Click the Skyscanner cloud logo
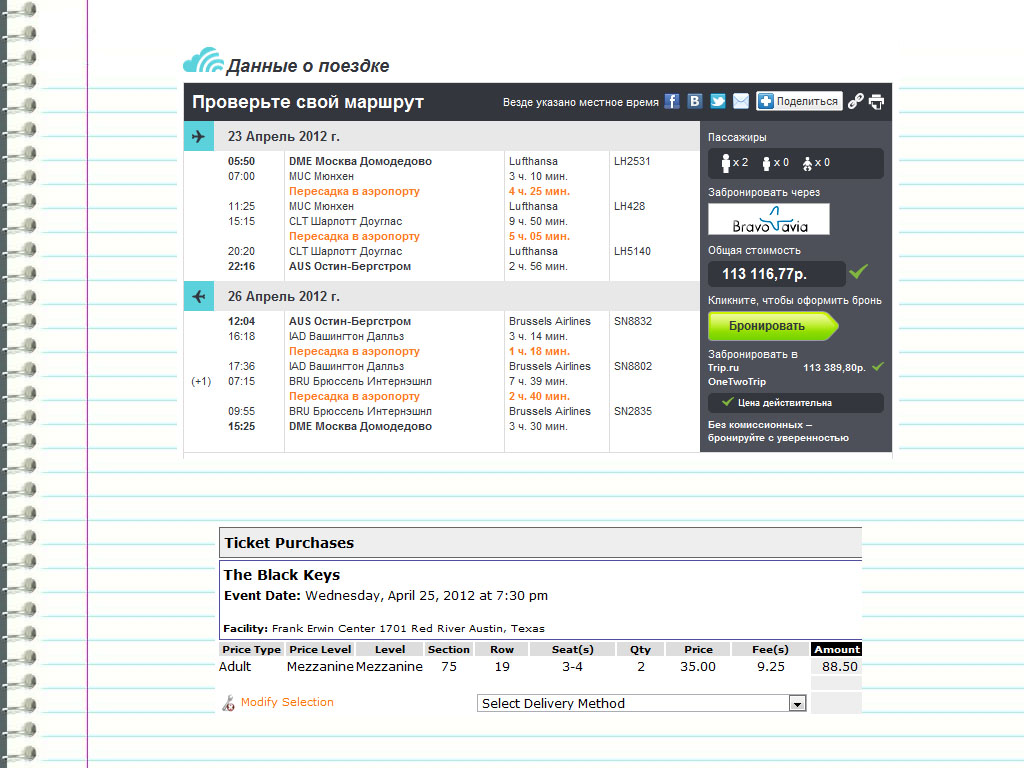This screenshot has width=1024, height=768. pos(203,60)
